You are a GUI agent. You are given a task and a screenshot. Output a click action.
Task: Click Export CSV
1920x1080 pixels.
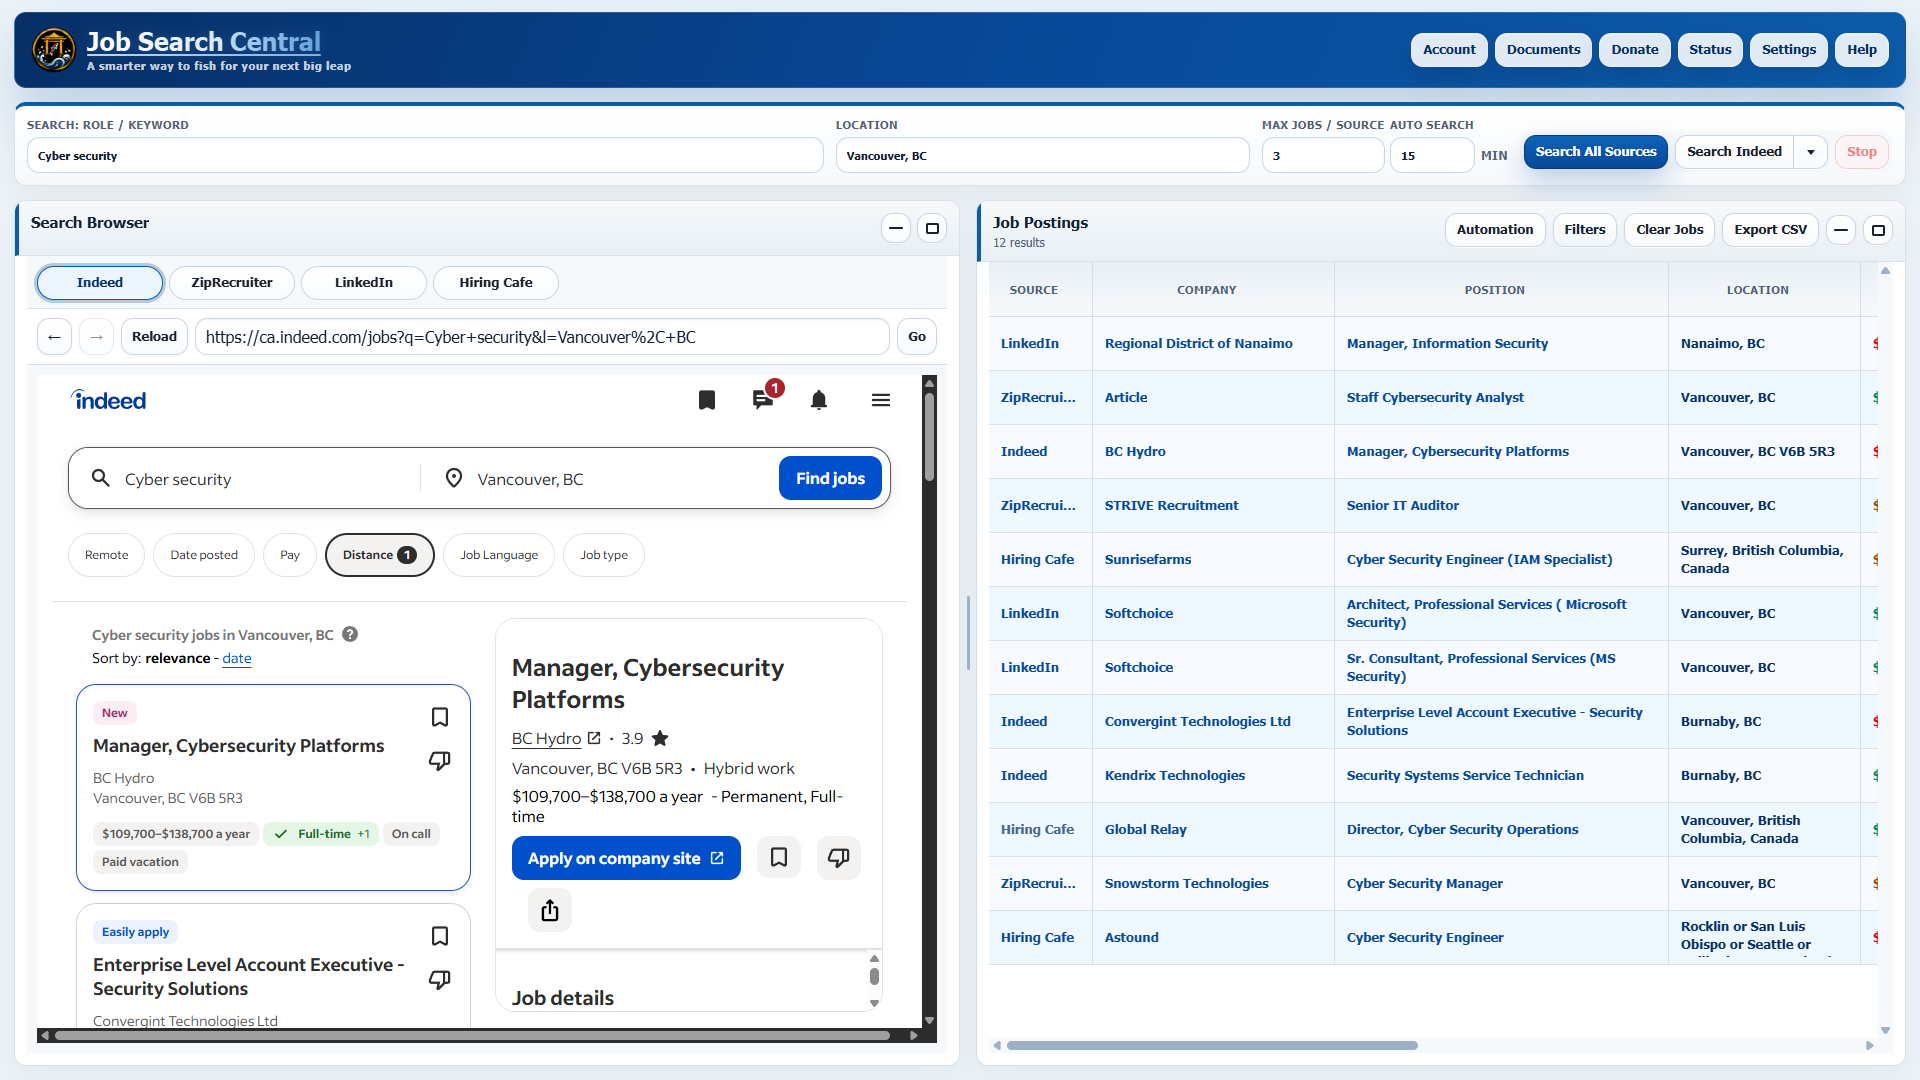click(1771, 230)
